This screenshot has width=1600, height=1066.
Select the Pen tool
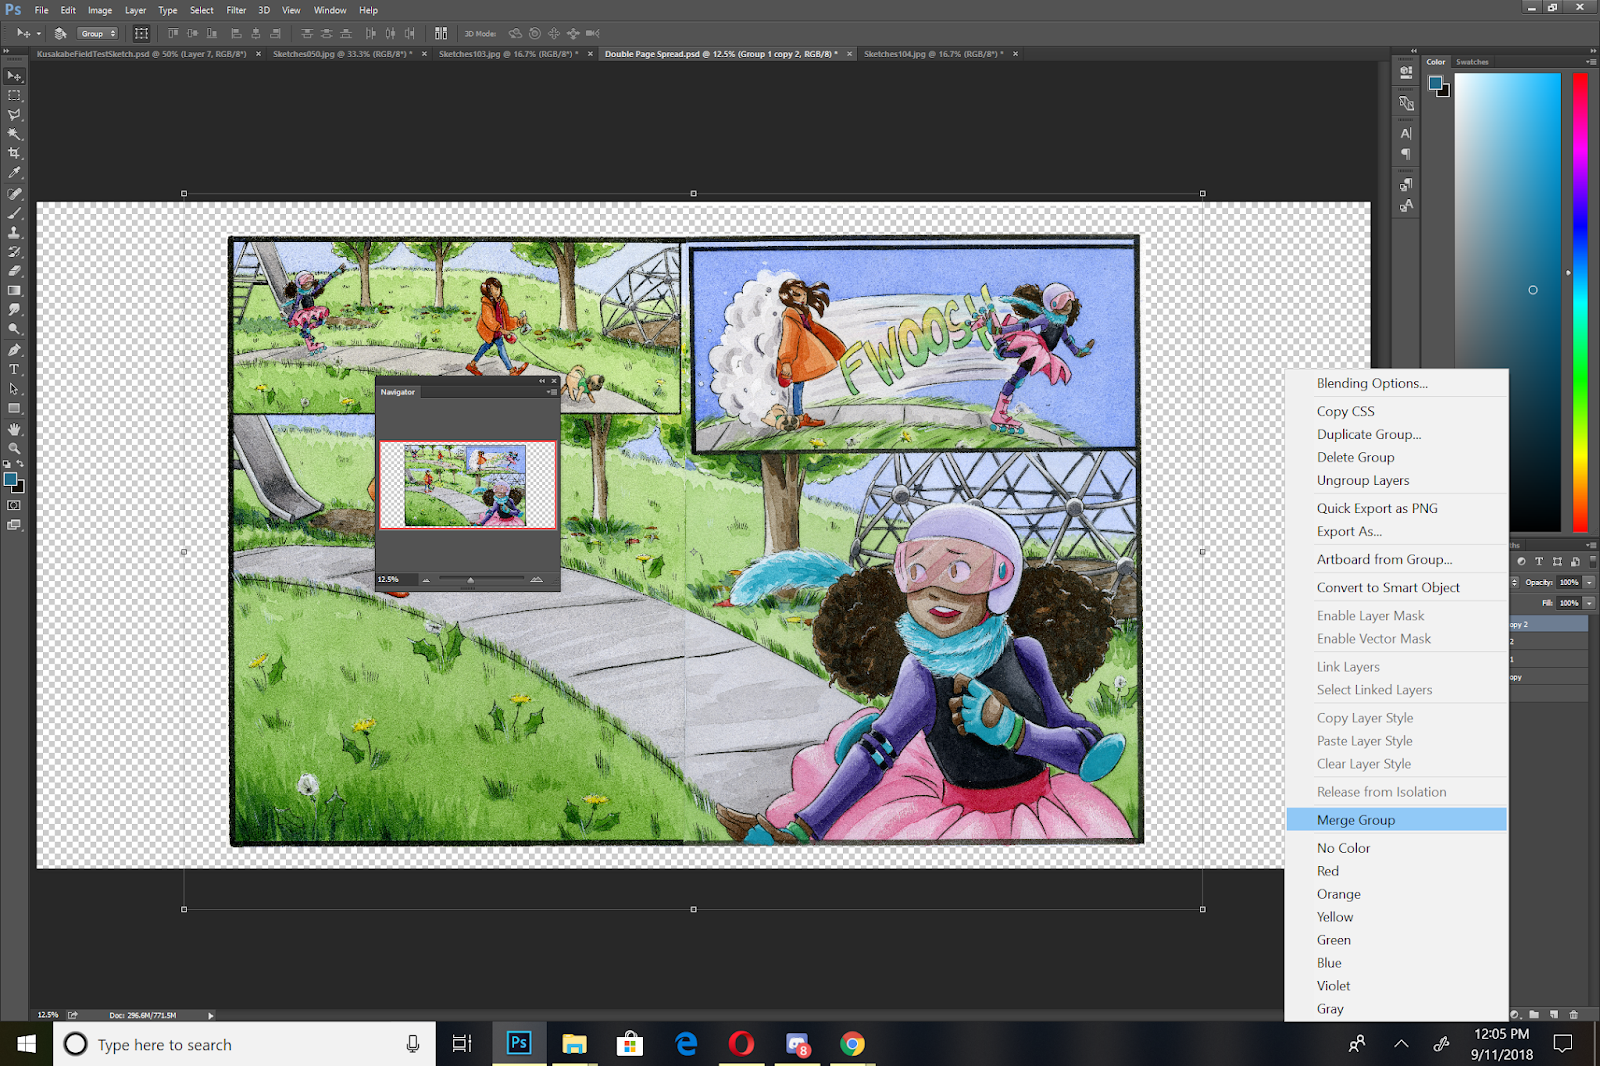(x=14, y=350)
